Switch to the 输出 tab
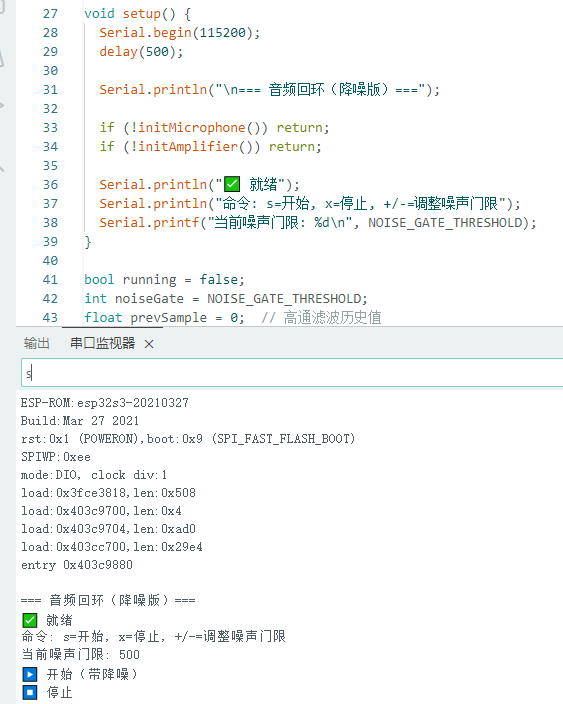This screenshot has height=704, width=563. click(x=36, y=343)
